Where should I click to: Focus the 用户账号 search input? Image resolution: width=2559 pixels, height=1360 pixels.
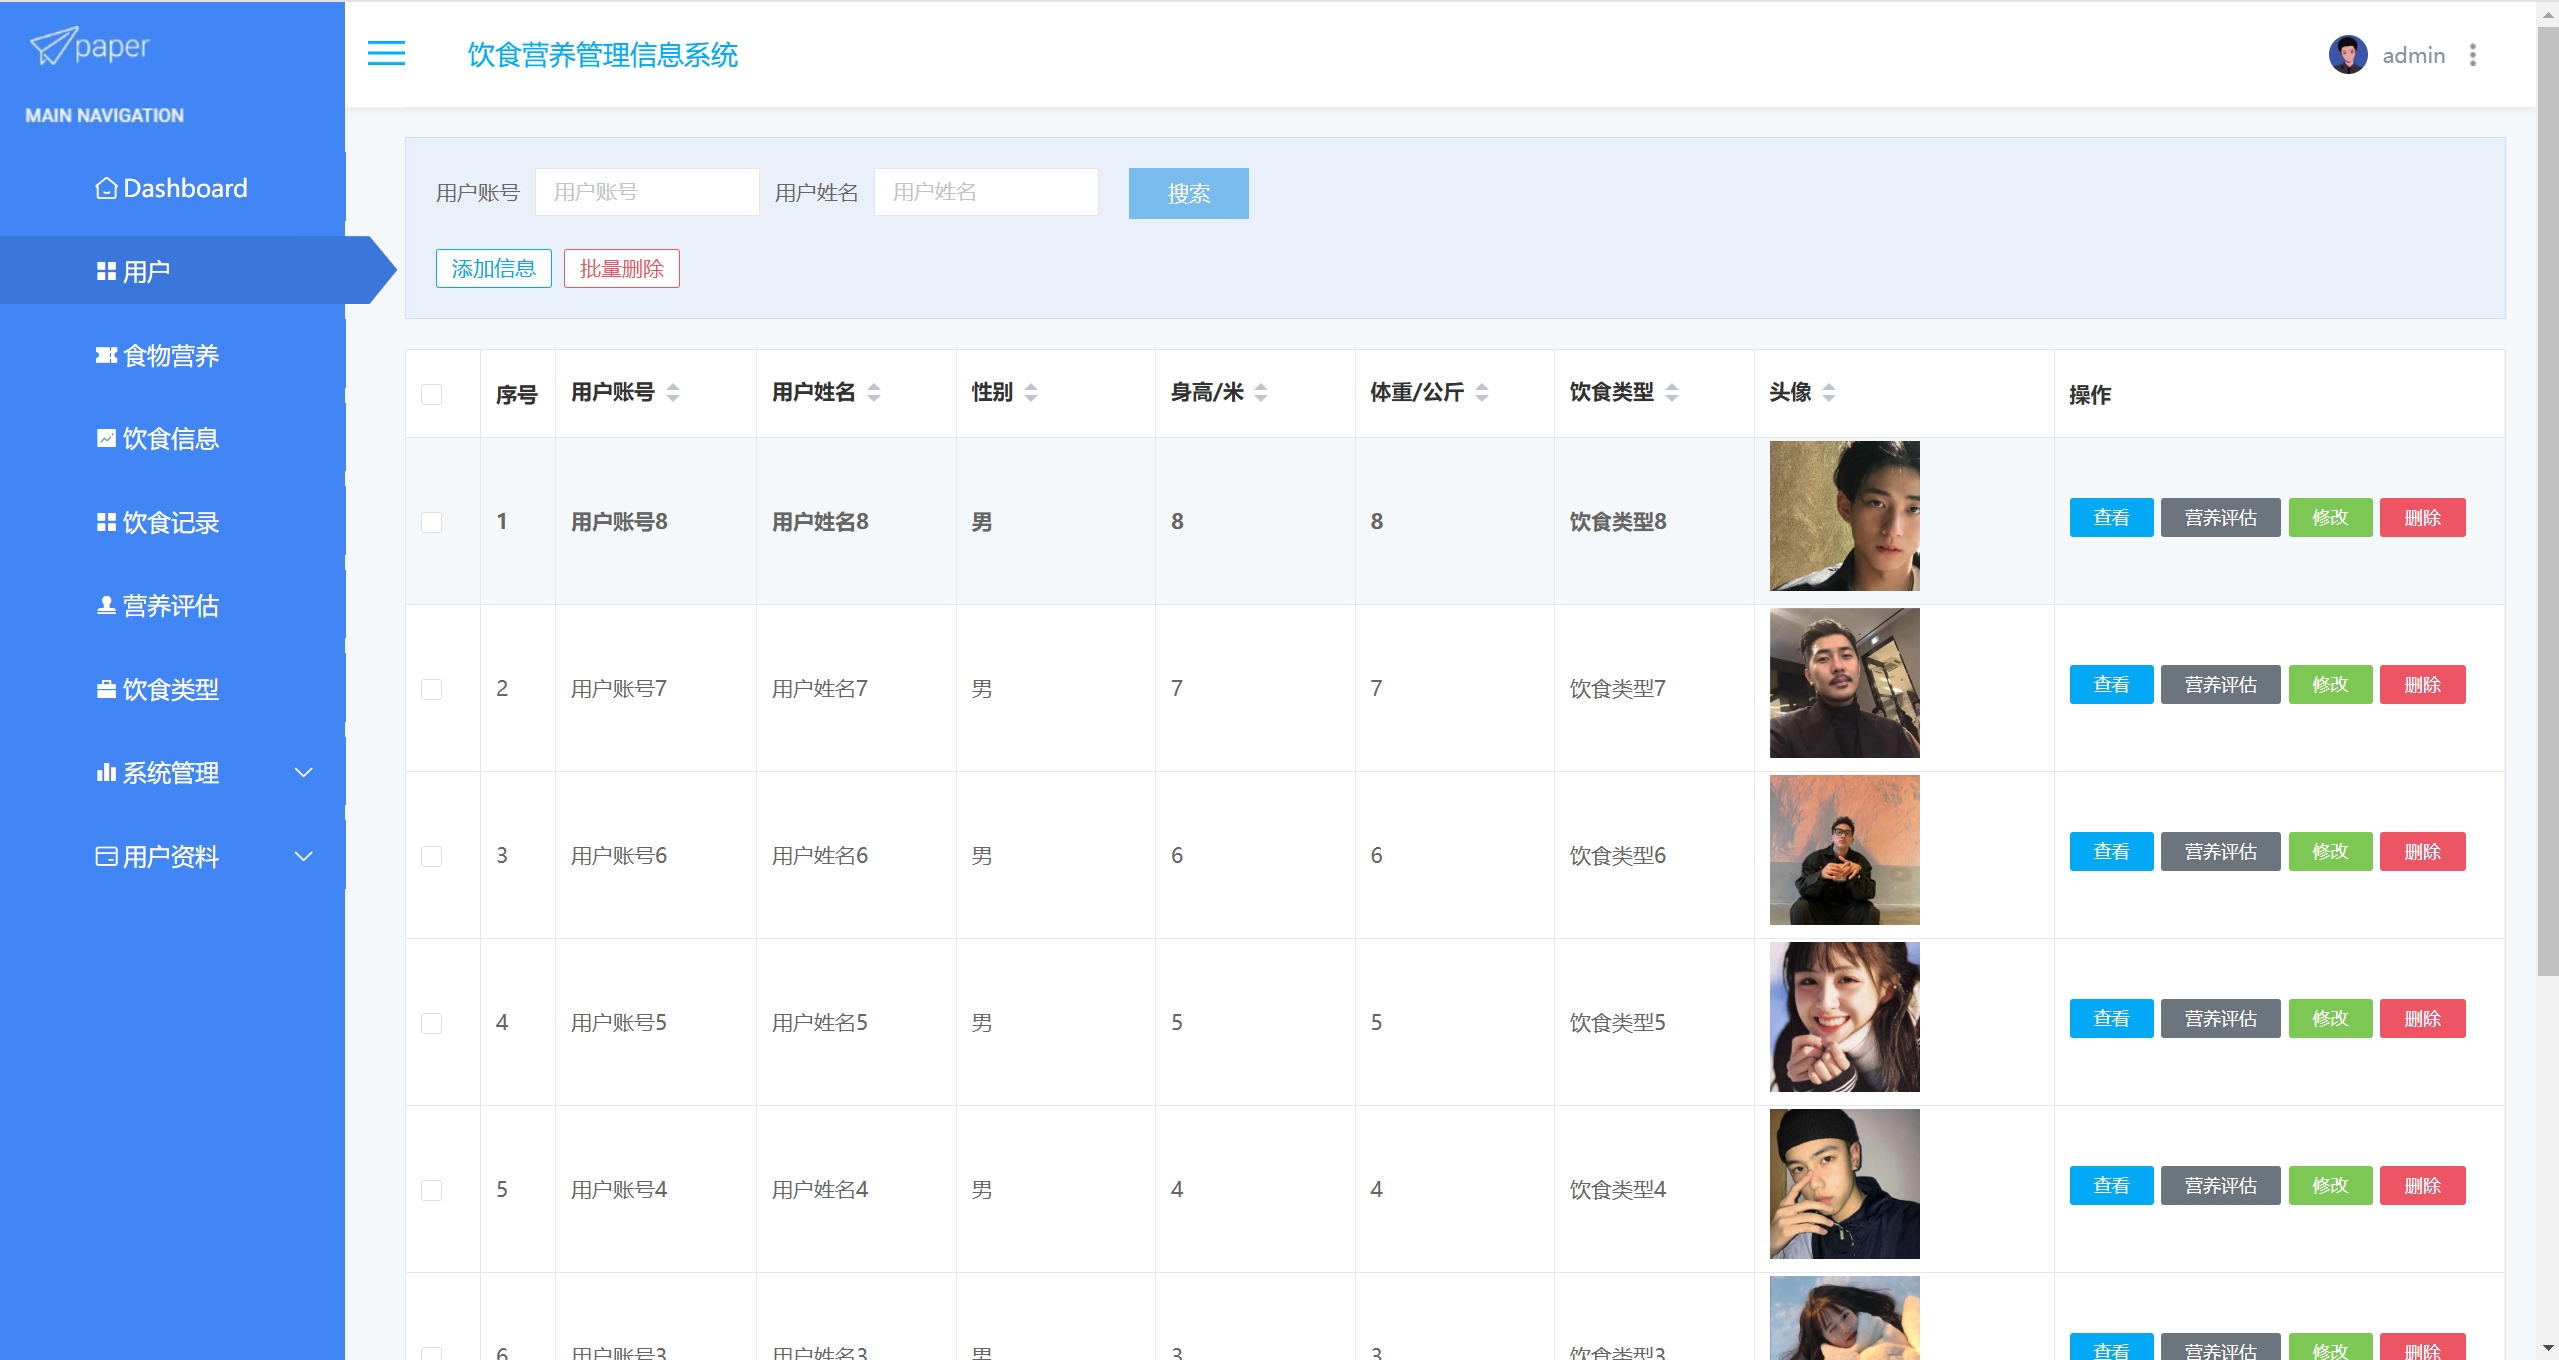coord(647,192)
